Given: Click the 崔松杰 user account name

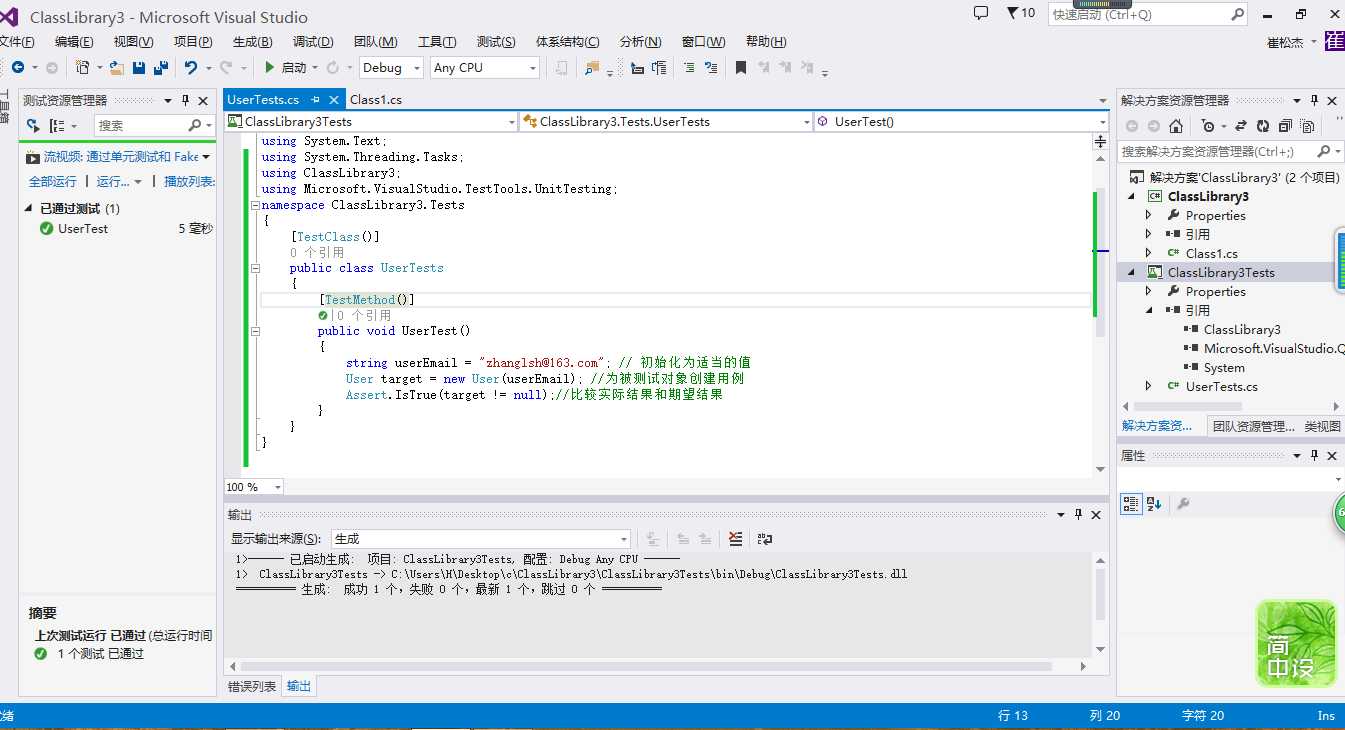Looking at the screenshot, I should pos(1285,42).
